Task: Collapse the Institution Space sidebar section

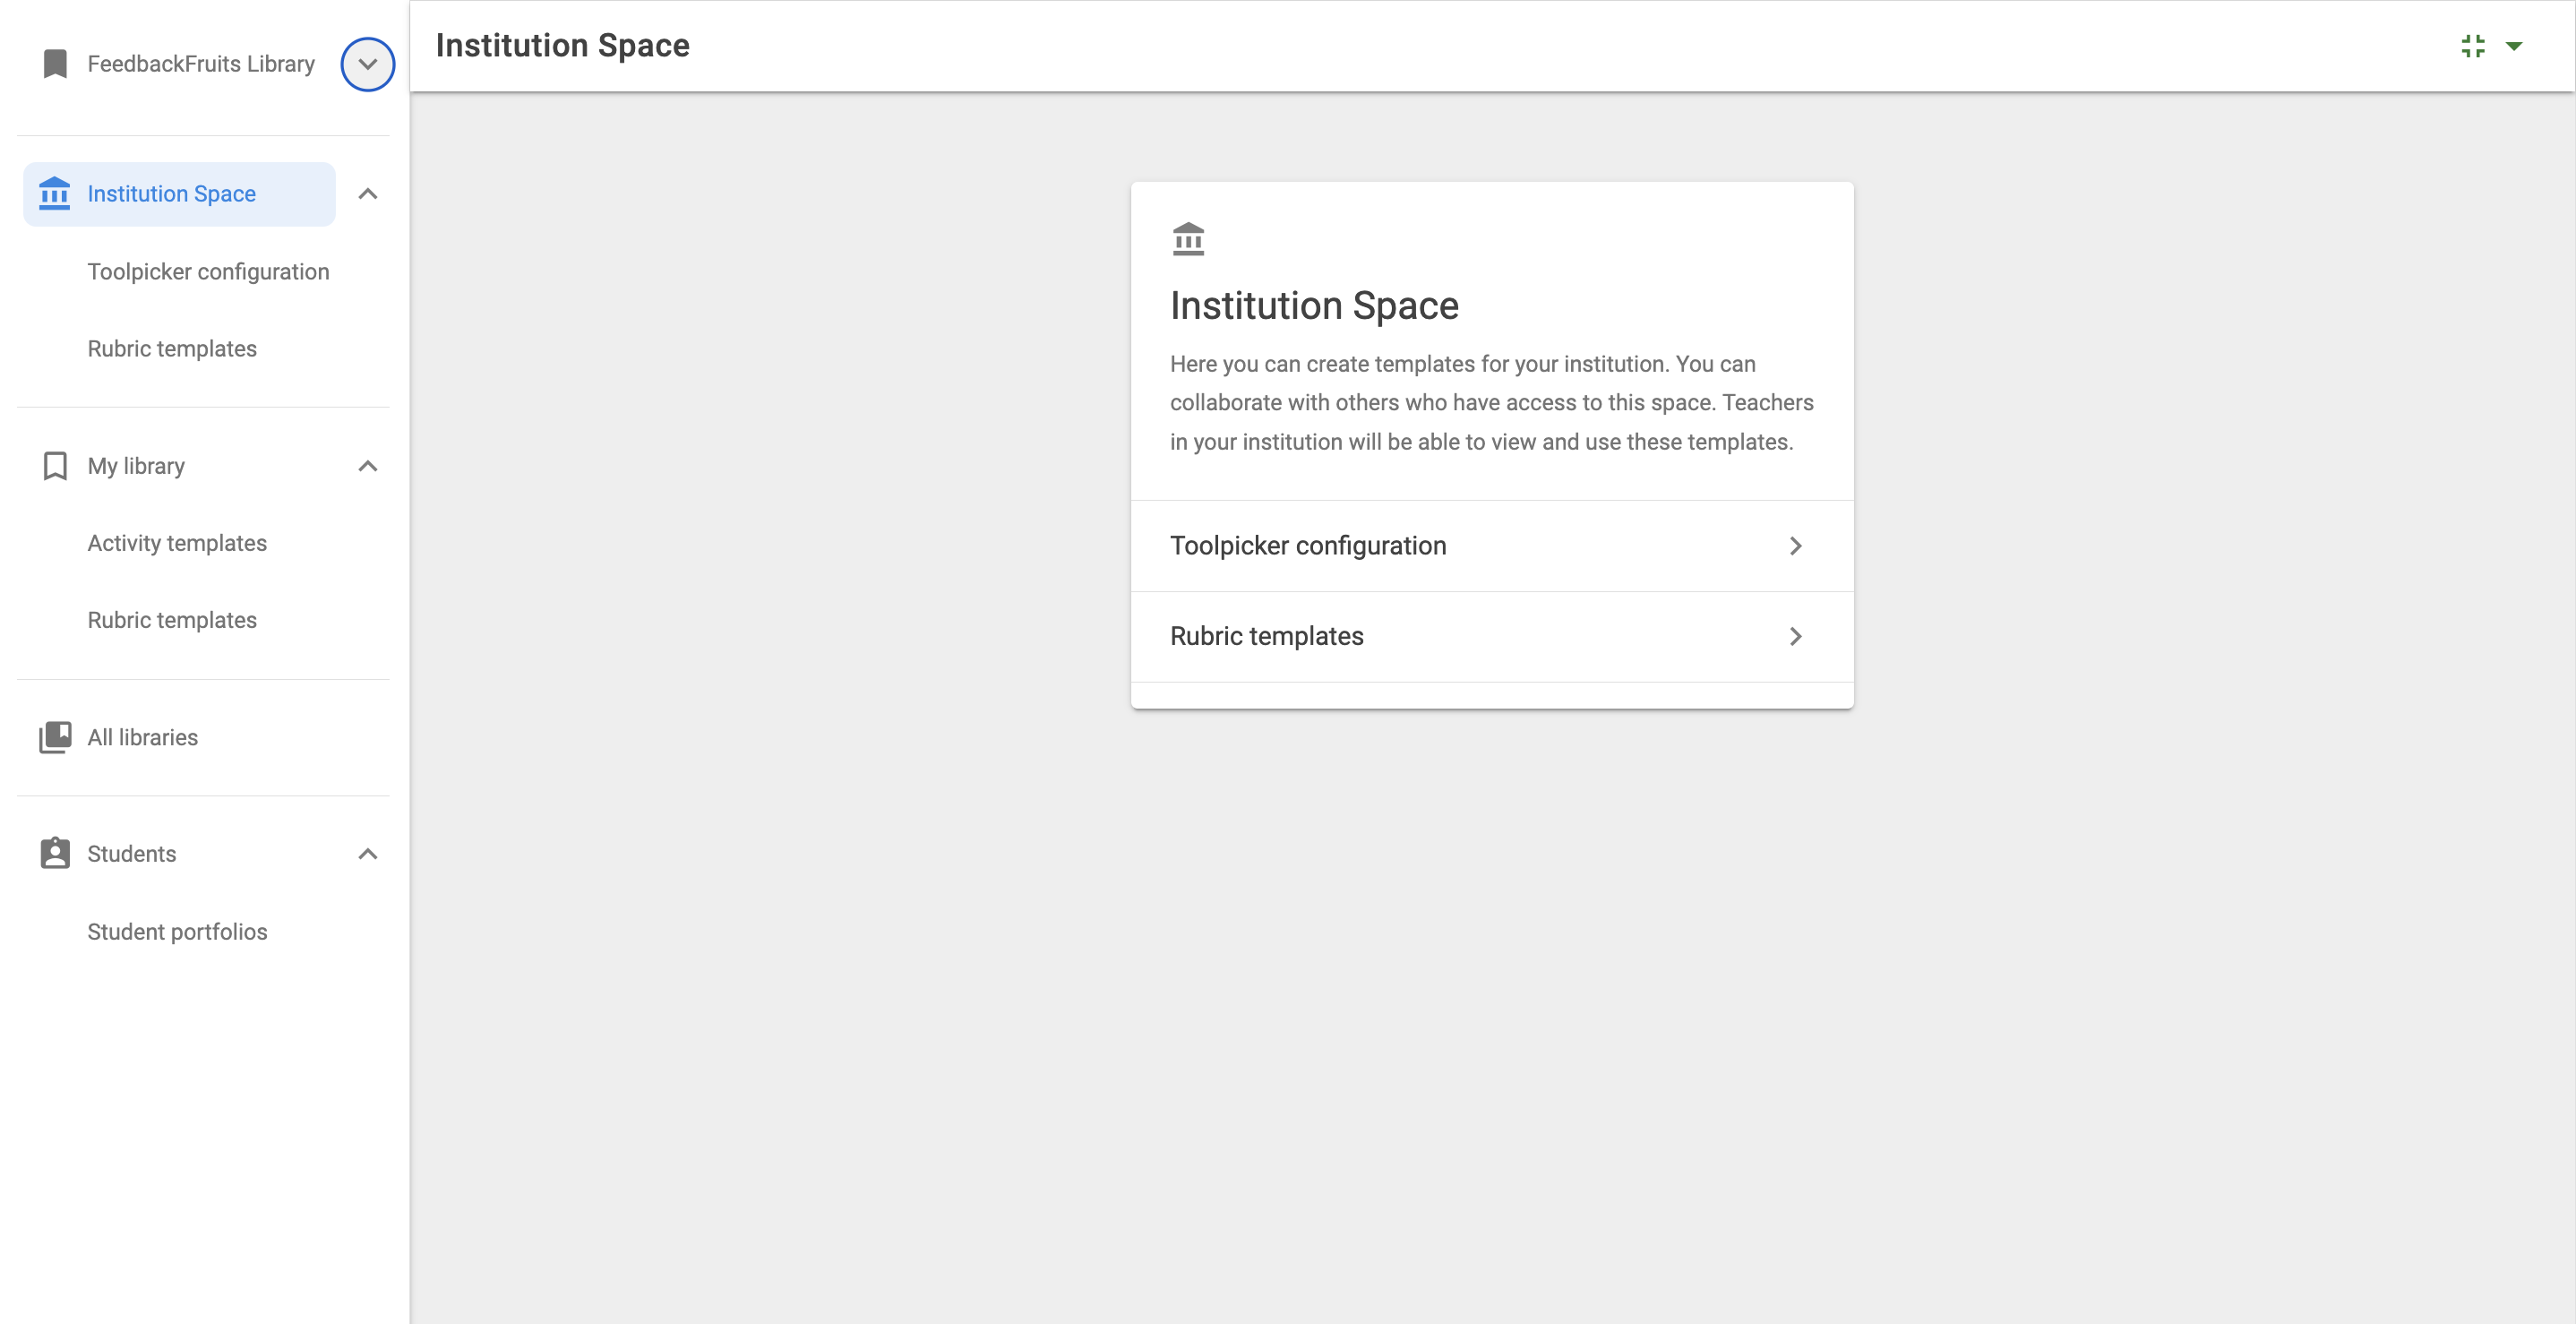Action: click(x=367, y=194)
